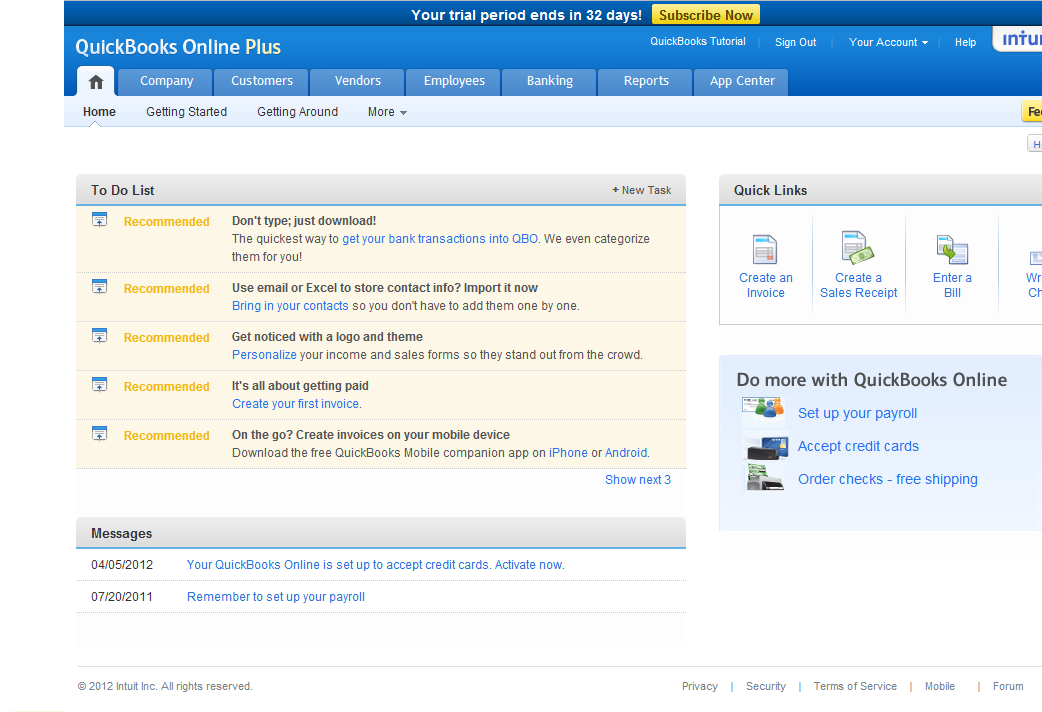Click the 'Don't type; just download!' heading
The height and width of the screenshot is (712, 1042).
point(304,221)
